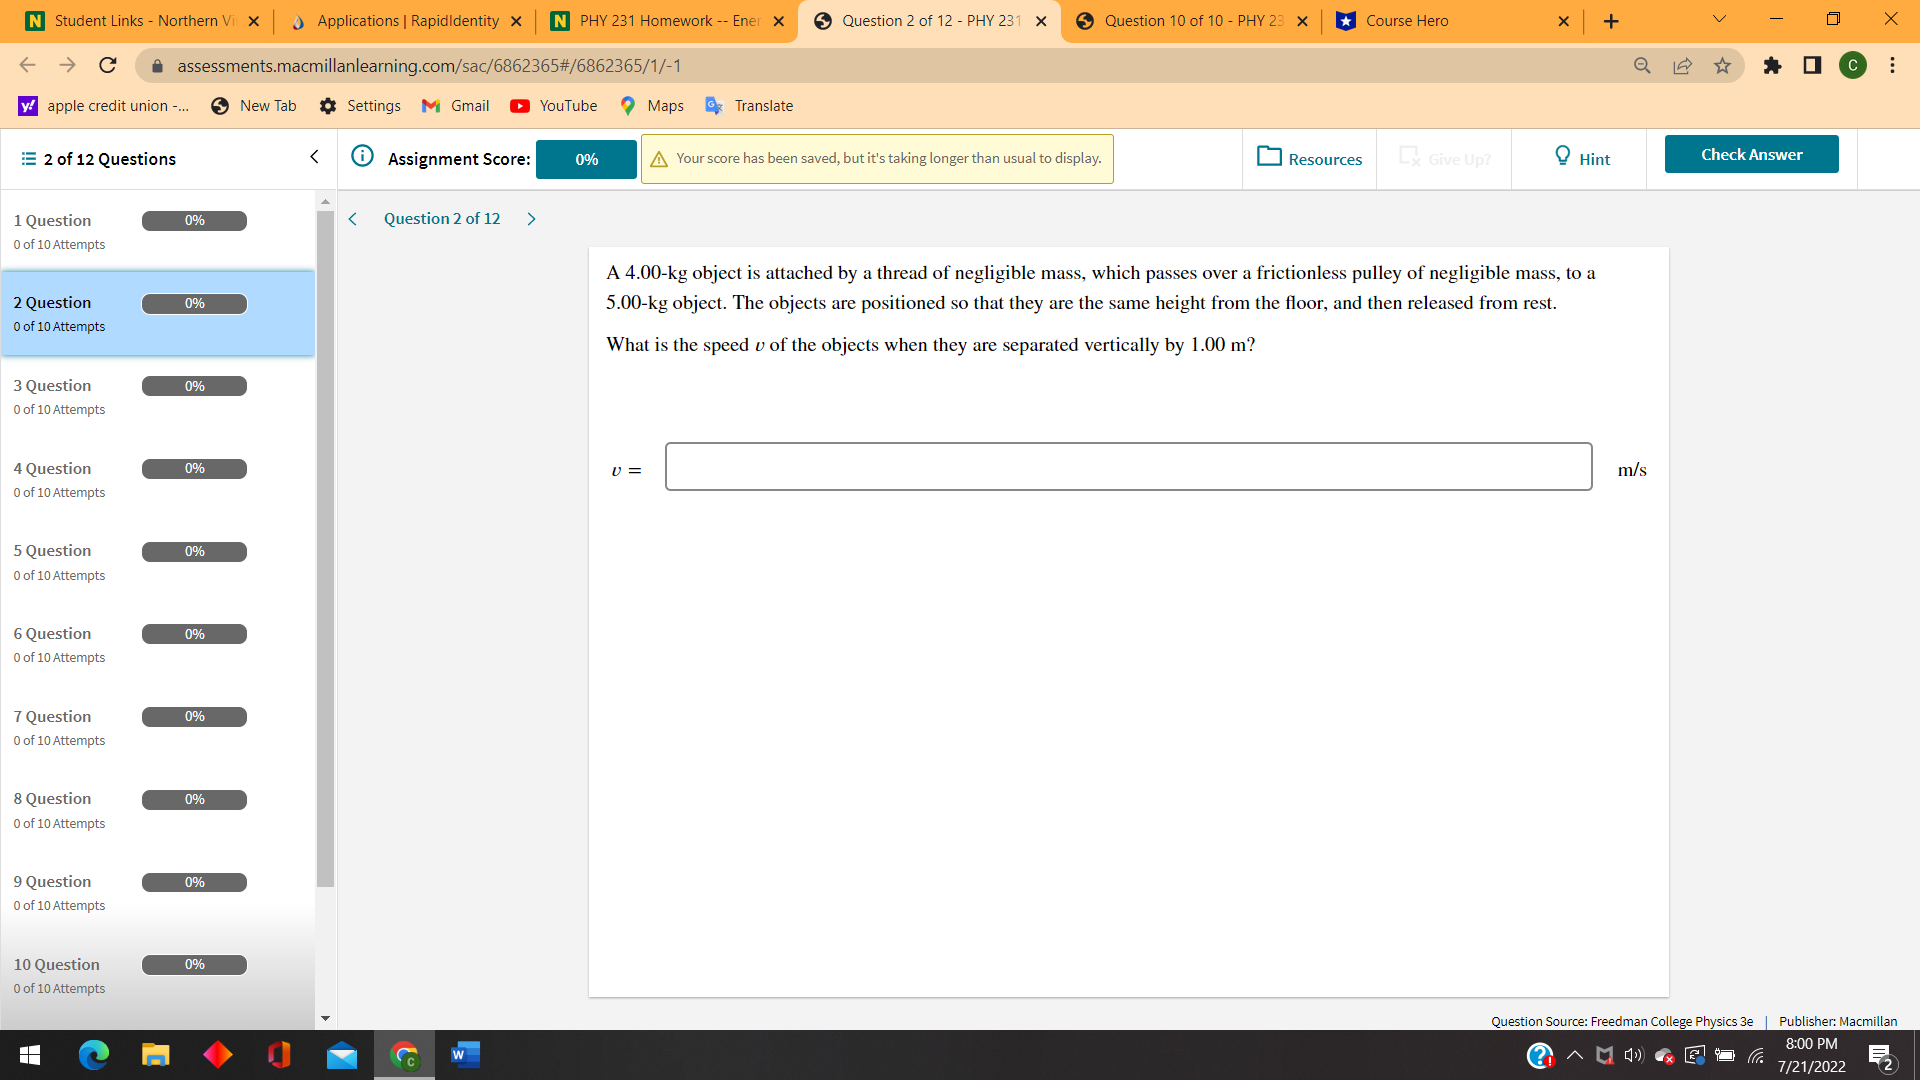Click the 0% Assignment Score indicator
The height and width of the screenshot is (1080, 1920).
click(586, 158)
